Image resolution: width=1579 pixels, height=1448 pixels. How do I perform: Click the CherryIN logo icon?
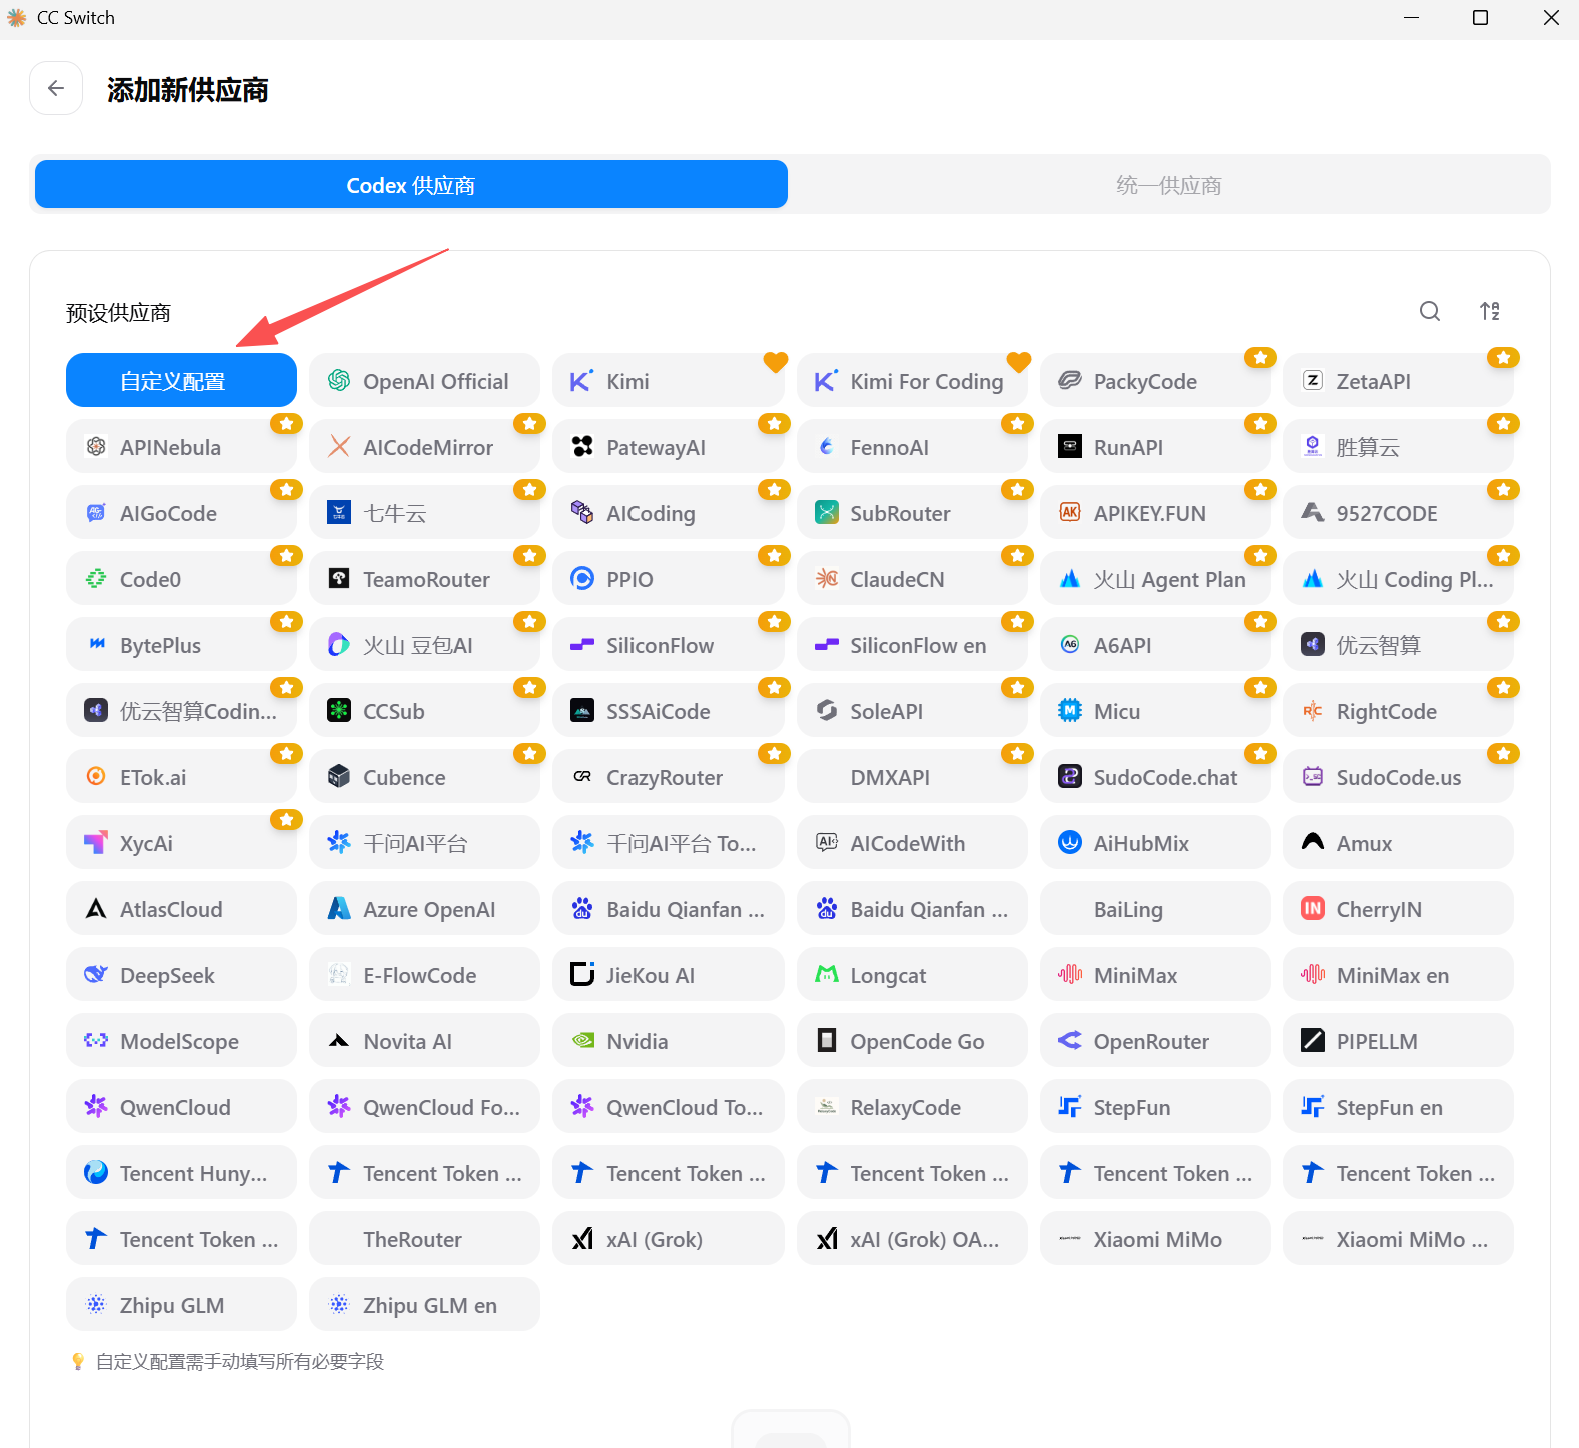pos(1313,909)
